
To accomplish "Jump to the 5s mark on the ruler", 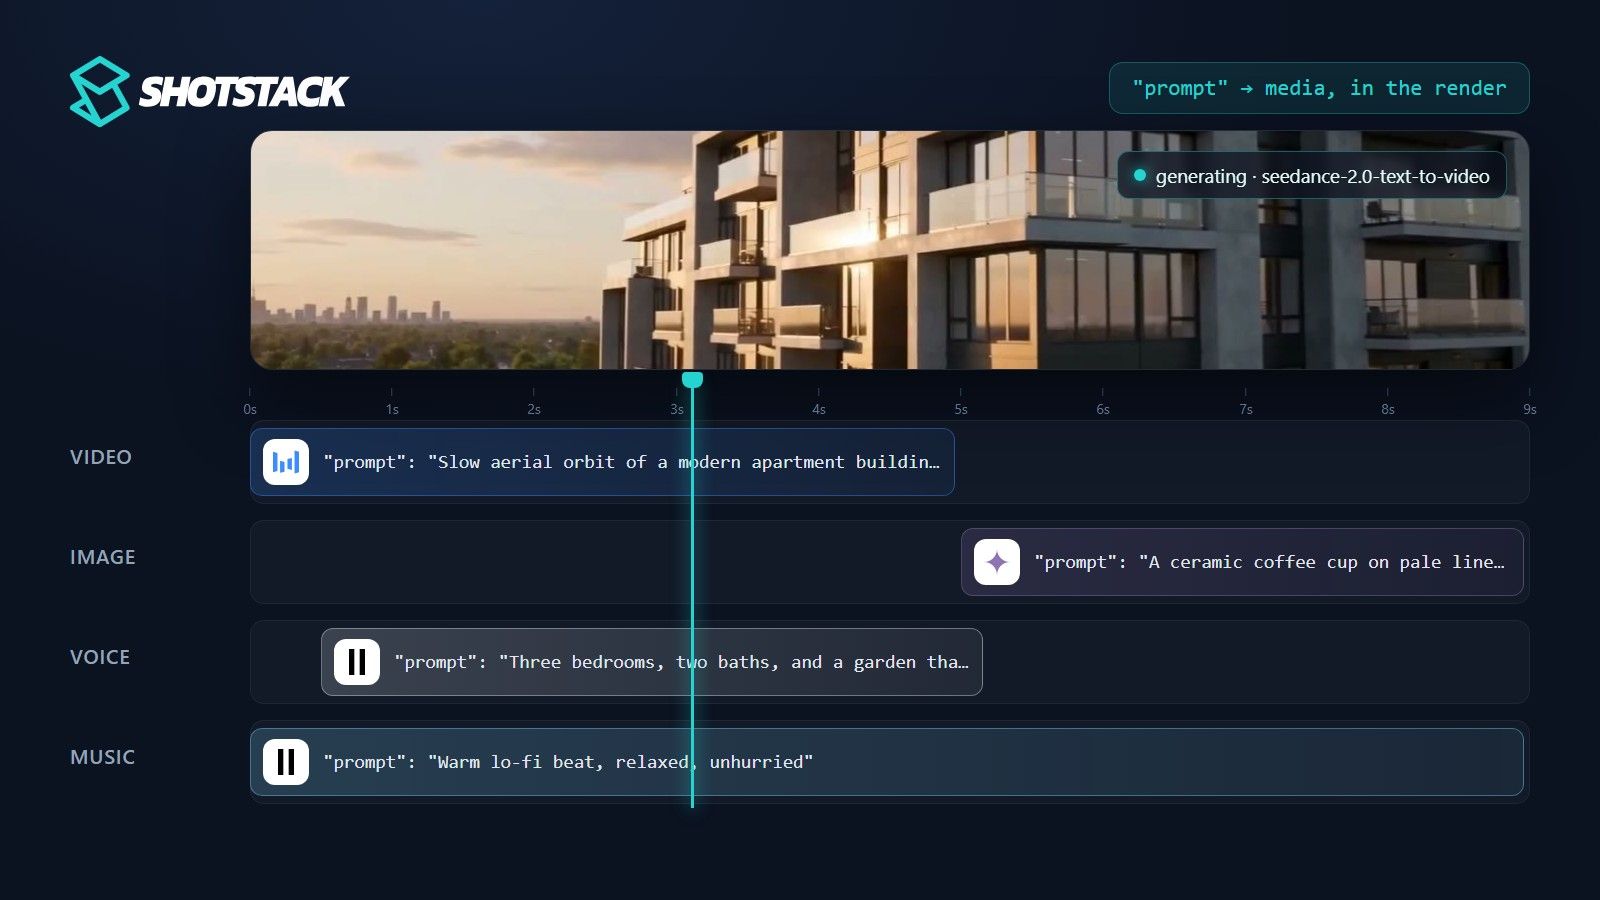I will coord(961,409).
